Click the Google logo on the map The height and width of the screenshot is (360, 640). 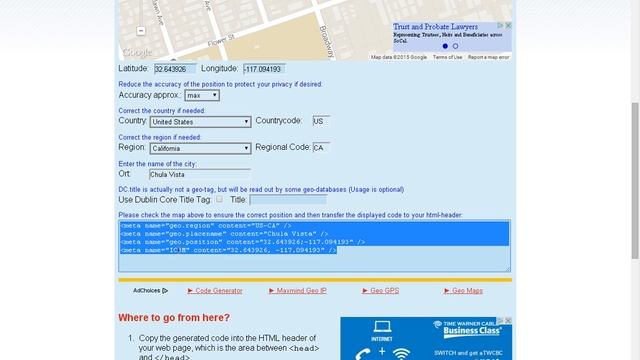[137, 53]
